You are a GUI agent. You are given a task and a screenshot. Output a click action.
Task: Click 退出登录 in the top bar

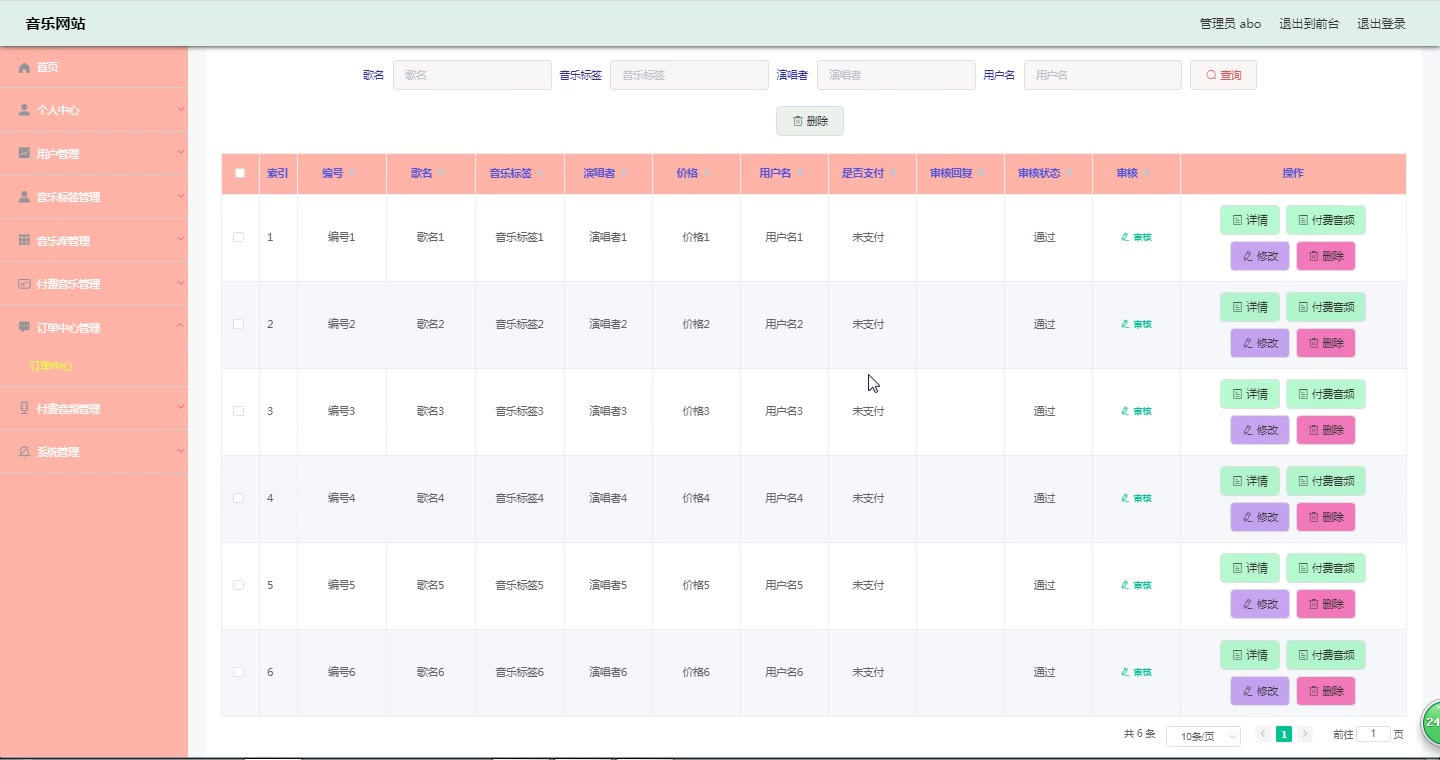(1380, 24)
